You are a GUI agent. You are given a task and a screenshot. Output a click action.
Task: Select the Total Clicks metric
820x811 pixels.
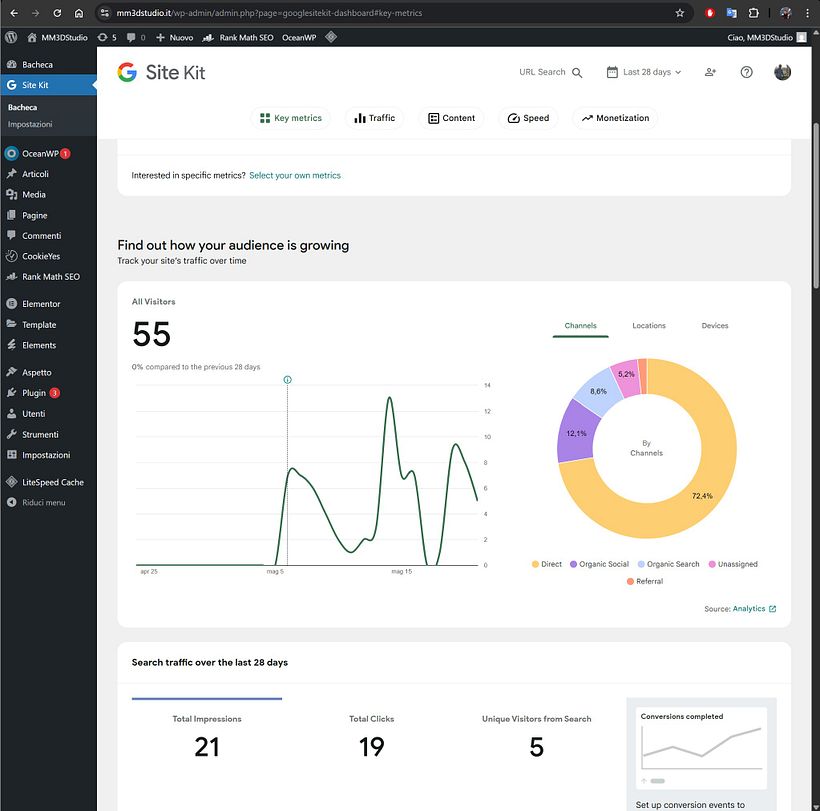pyautogui.click(x=371, y=737)
